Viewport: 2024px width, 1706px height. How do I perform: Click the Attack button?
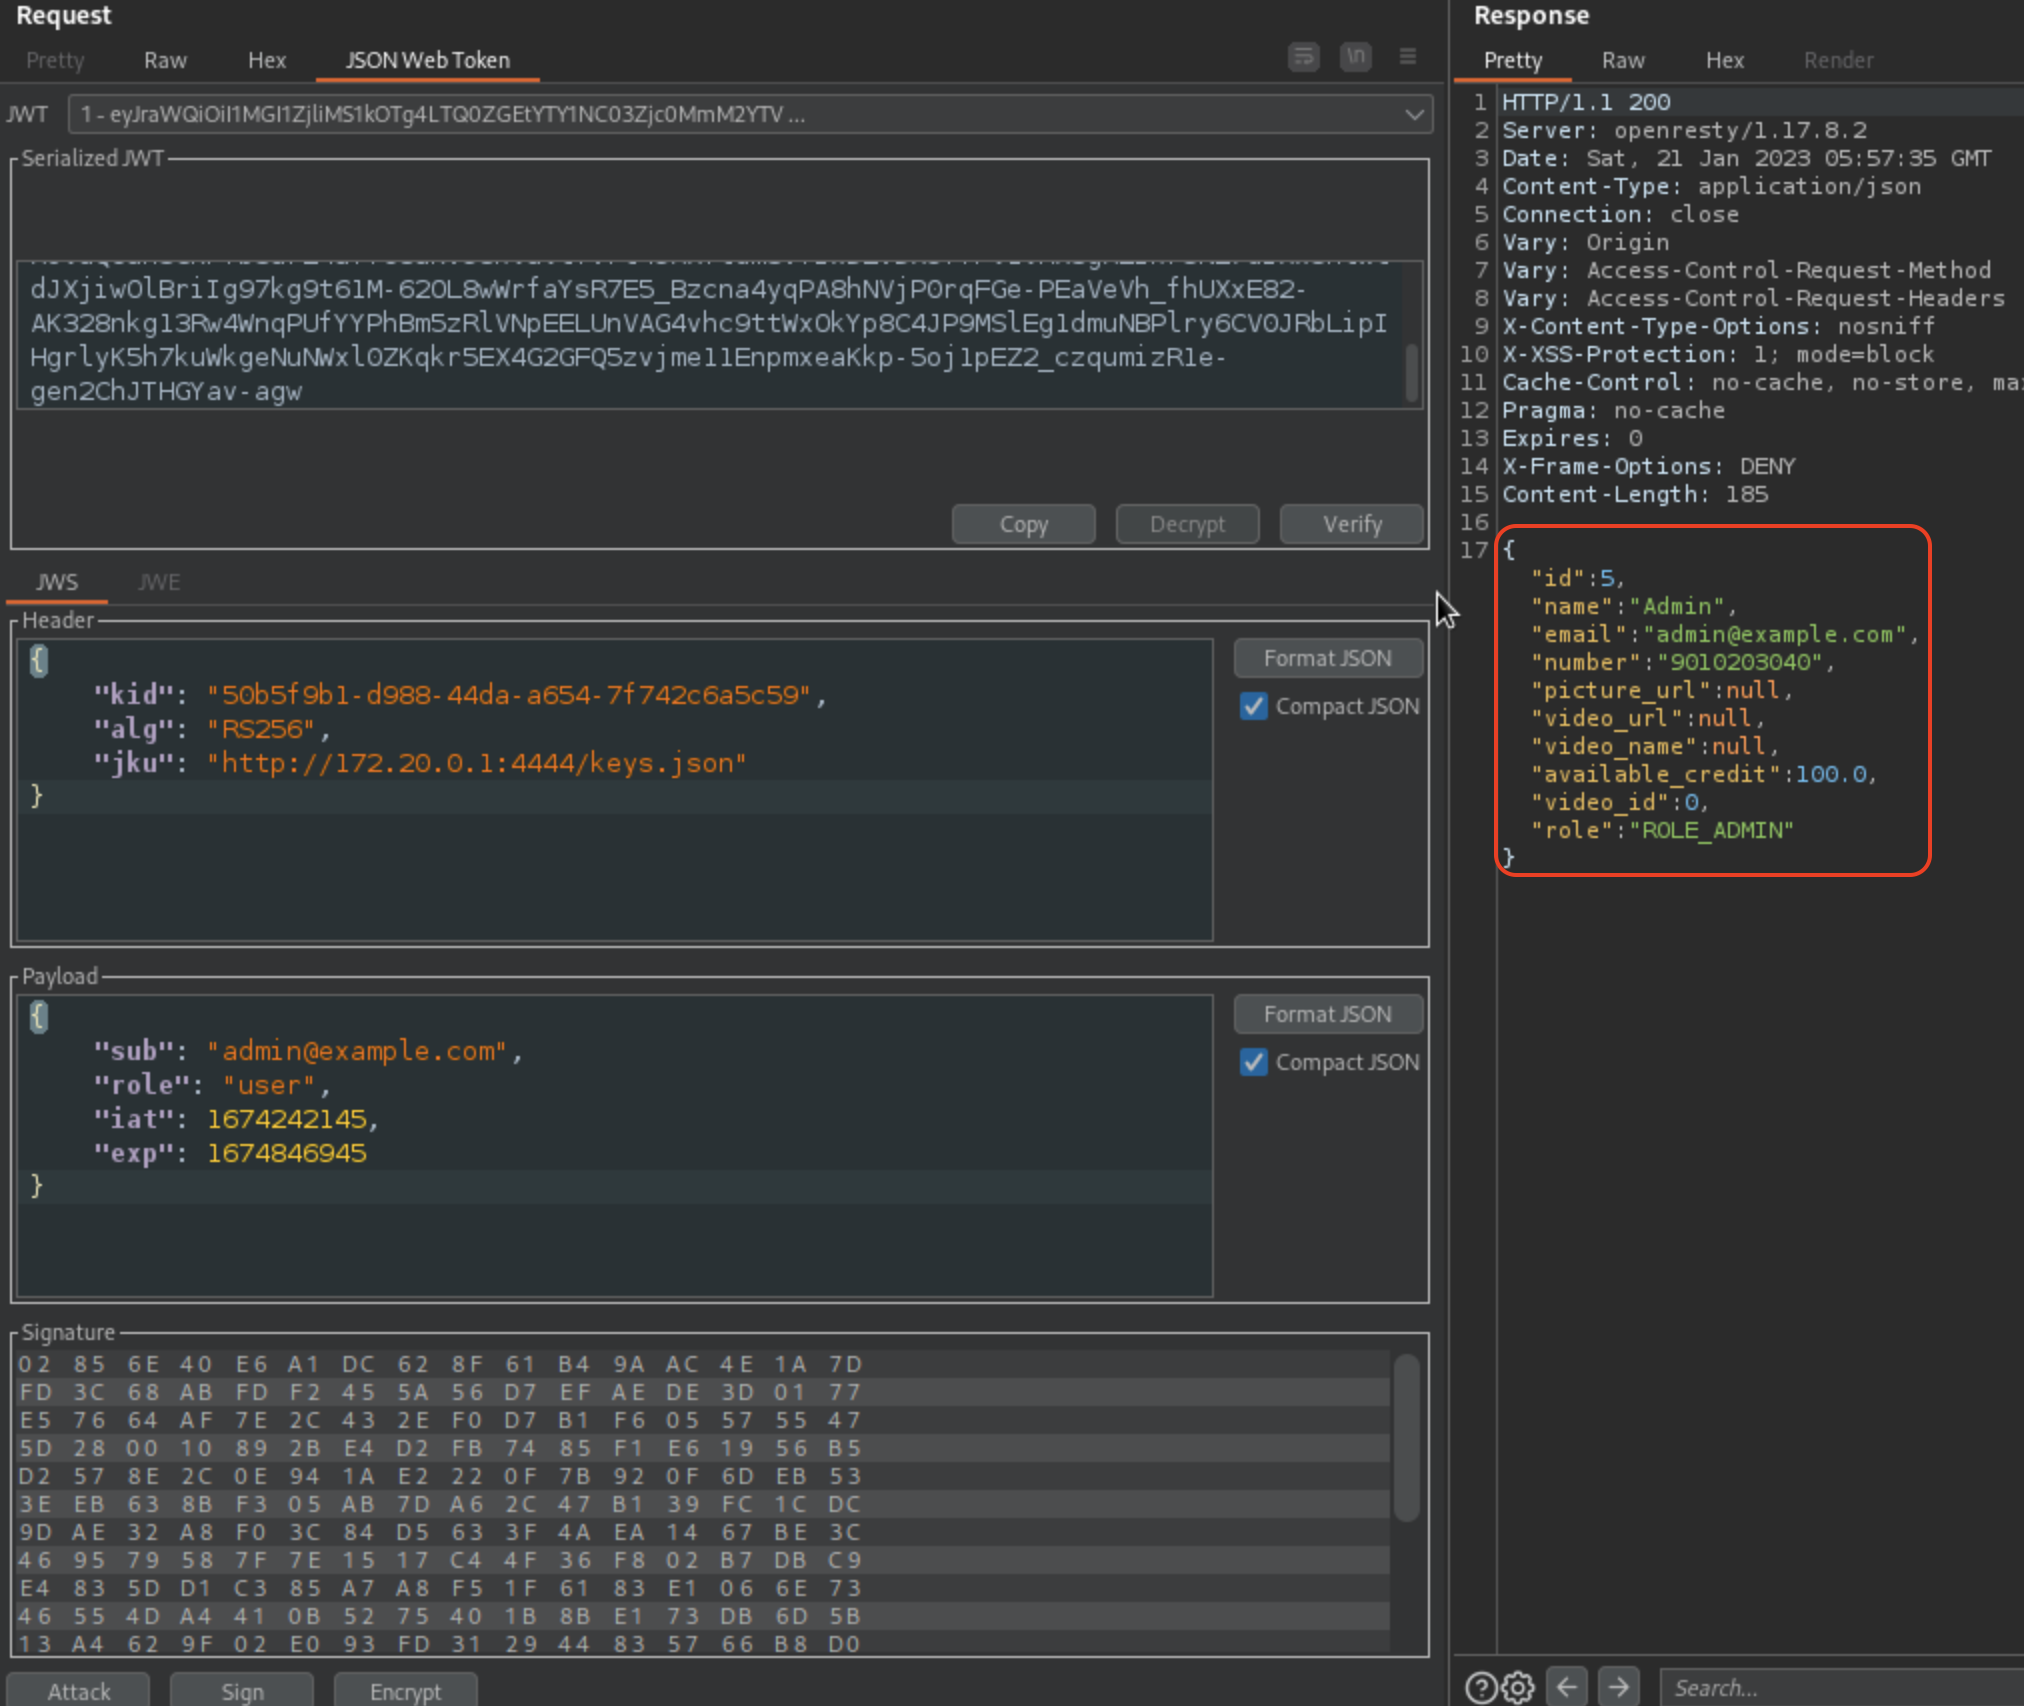click(x=79, y=1691)
